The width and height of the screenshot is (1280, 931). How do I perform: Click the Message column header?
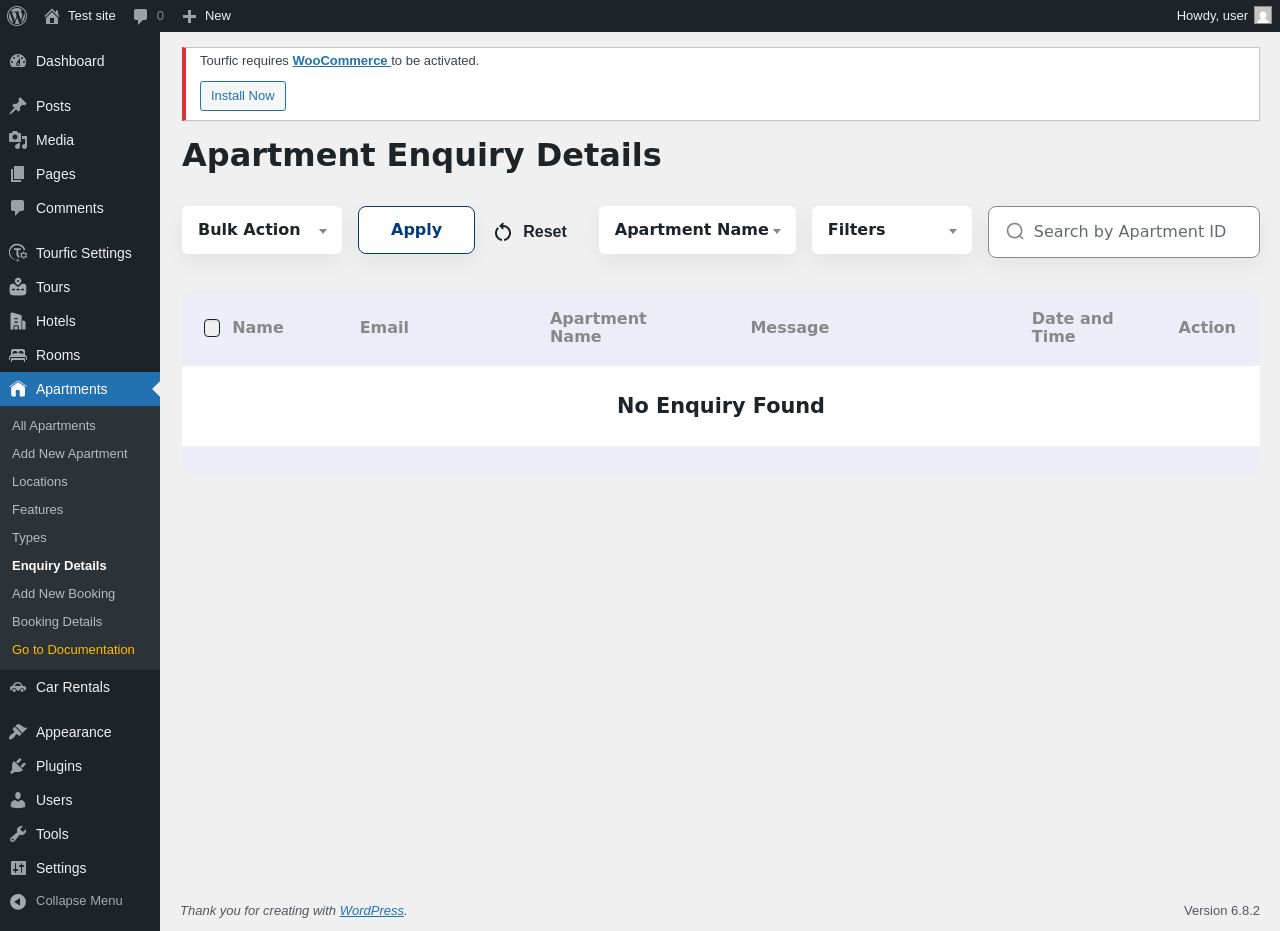[790, 328]
